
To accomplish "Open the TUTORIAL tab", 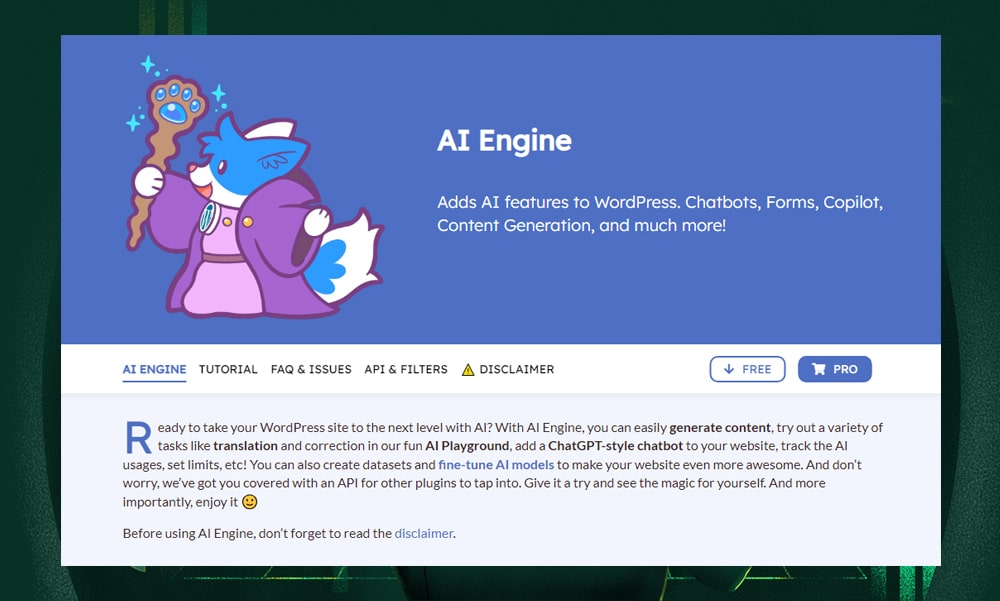I will tap(228, 369).
